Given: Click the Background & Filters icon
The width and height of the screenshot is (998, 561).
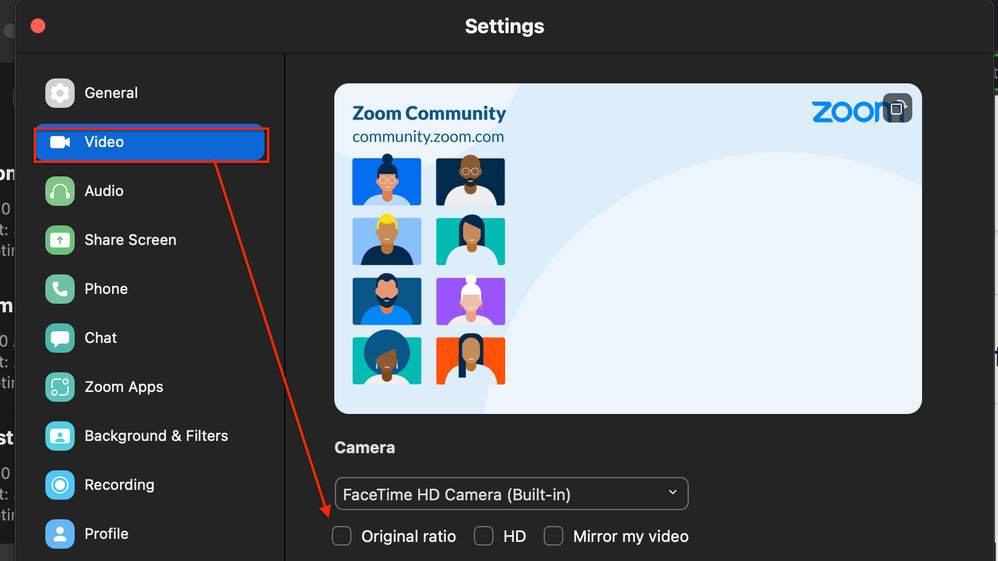Looking at the screenshot, I should (x=60, y=436).
